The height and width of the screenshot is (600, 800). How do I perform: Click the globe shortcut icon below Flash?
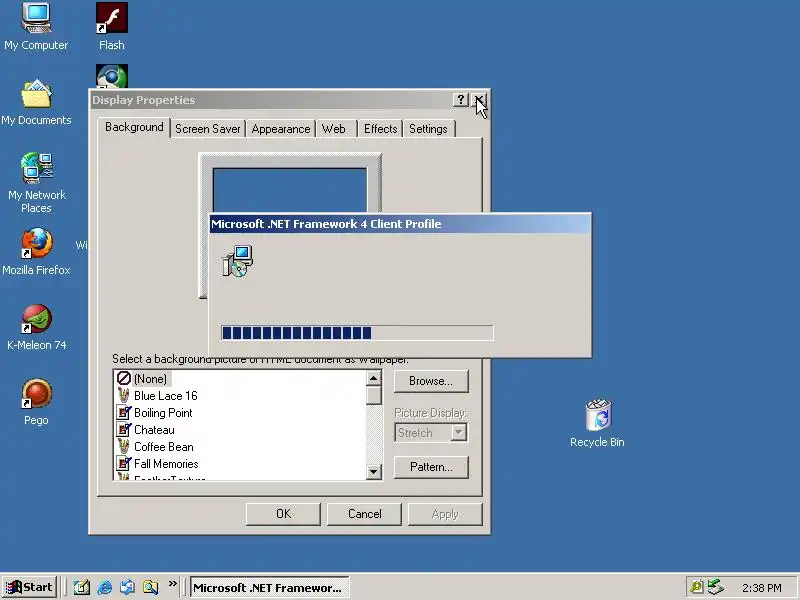[112, 77]
